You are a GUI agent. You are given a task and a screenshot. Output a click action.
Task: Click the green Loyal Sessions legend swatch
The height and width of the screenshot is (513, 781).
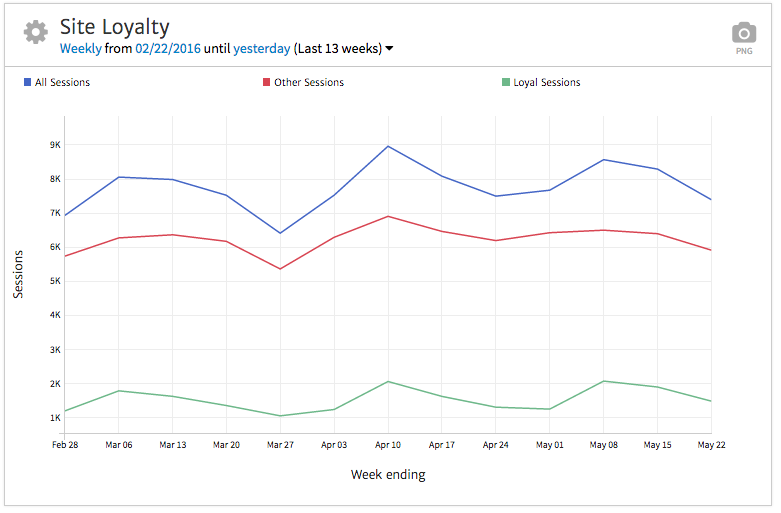pos(505,82)
